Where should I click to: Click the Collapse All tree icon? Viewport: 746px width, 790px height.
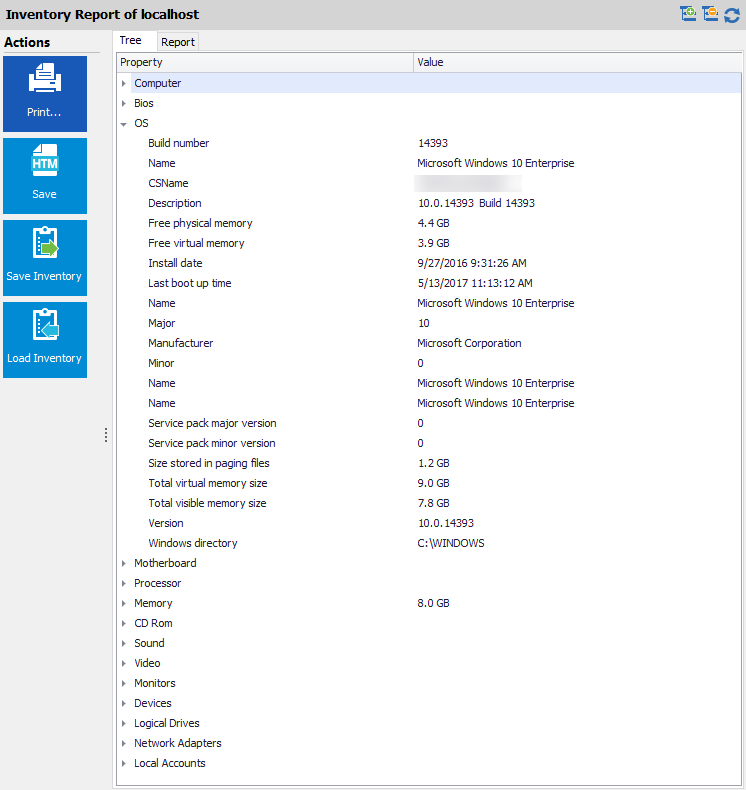(710, 14)
